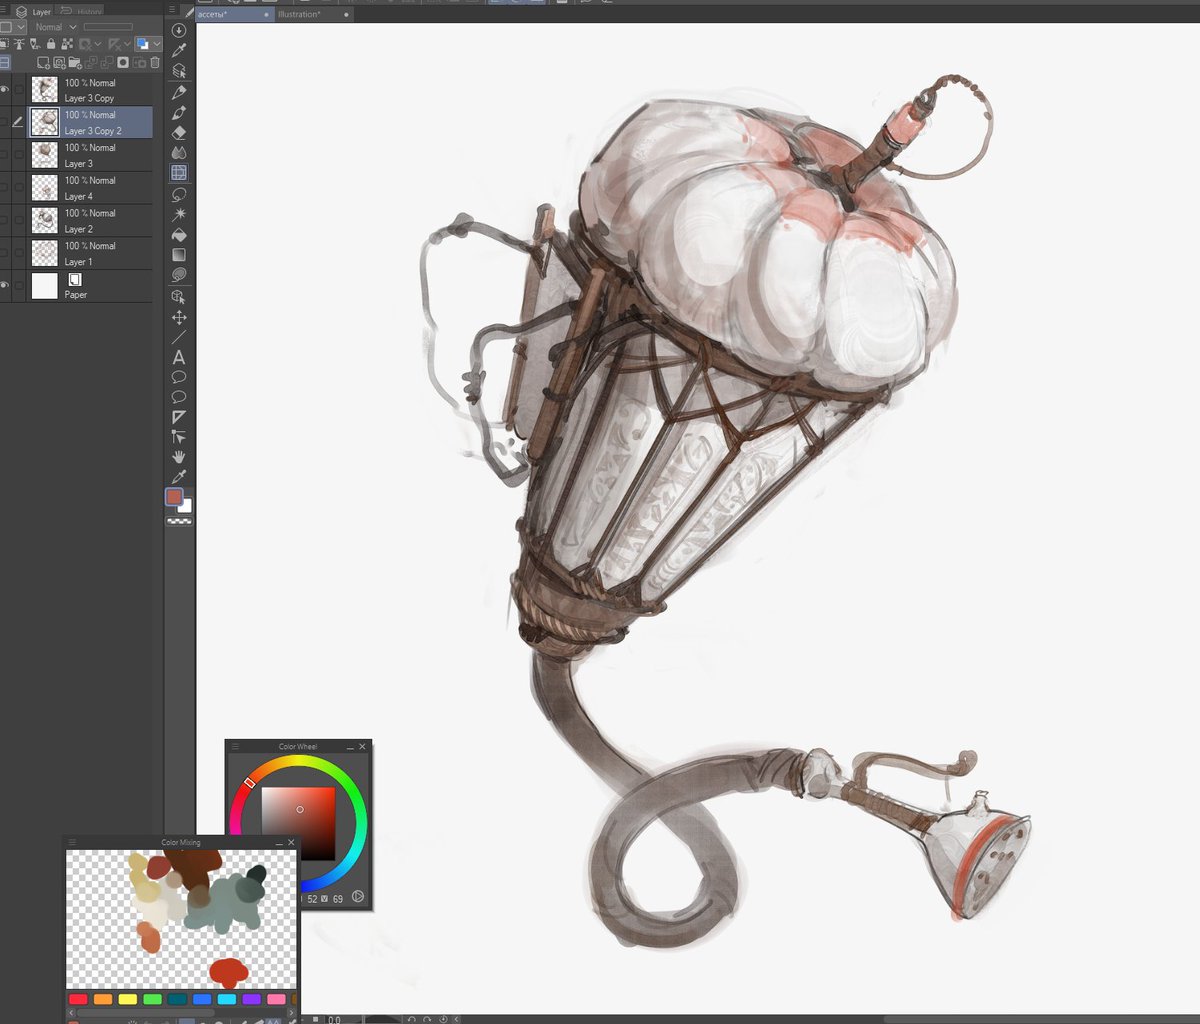This screenshot has width=1200, height=1024.
Task: Open the layer color dropdown arrow
Action: 157,44
